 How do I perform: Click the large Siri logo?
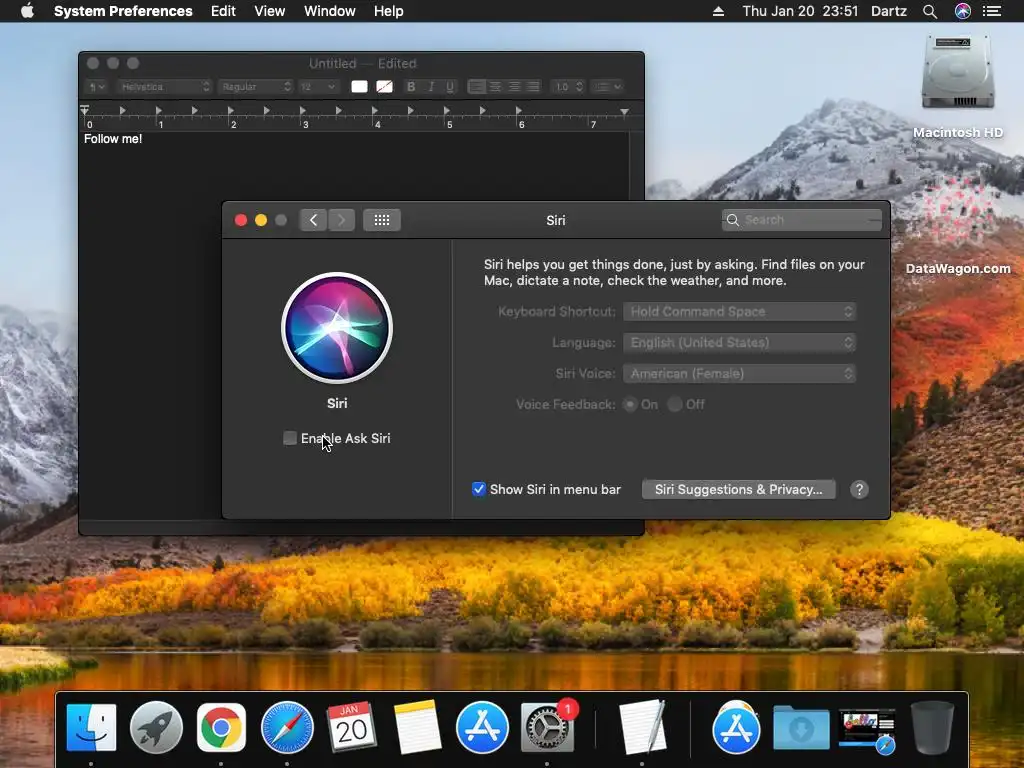(337, 328)
